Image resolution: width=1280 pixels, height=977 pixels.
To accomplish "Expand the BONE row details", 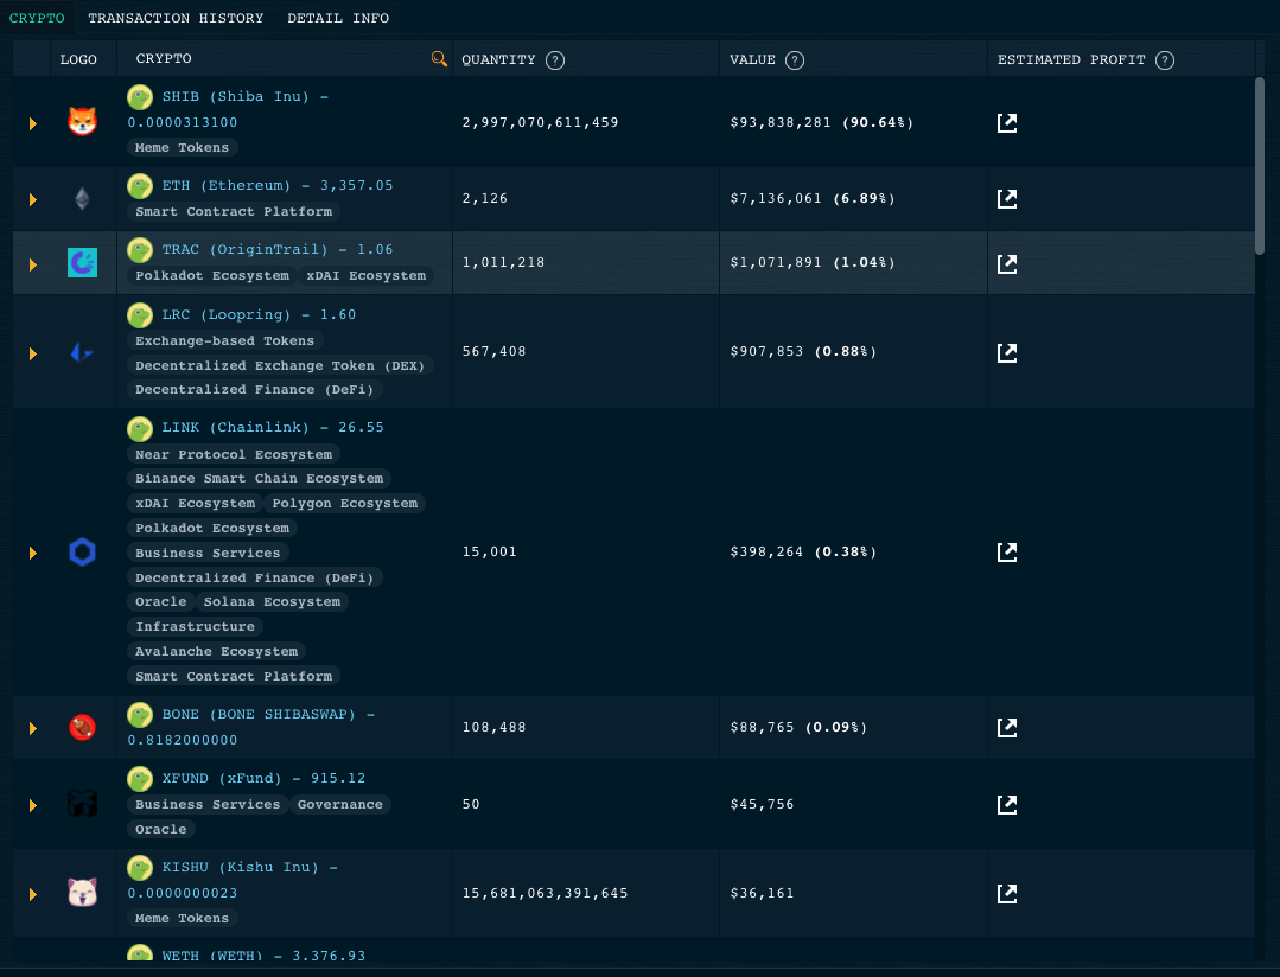I will pos(33,729).
